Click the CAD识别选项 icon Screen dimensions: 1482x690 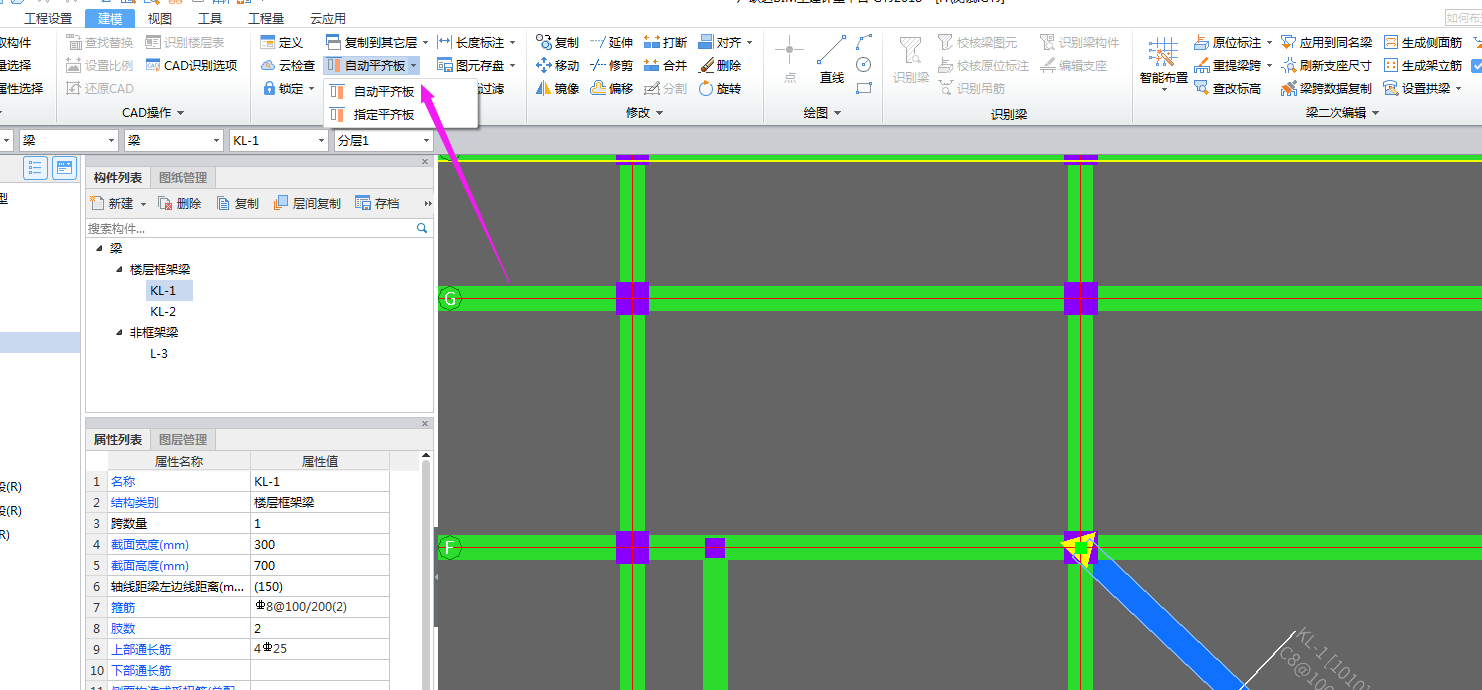pos(153,65)
